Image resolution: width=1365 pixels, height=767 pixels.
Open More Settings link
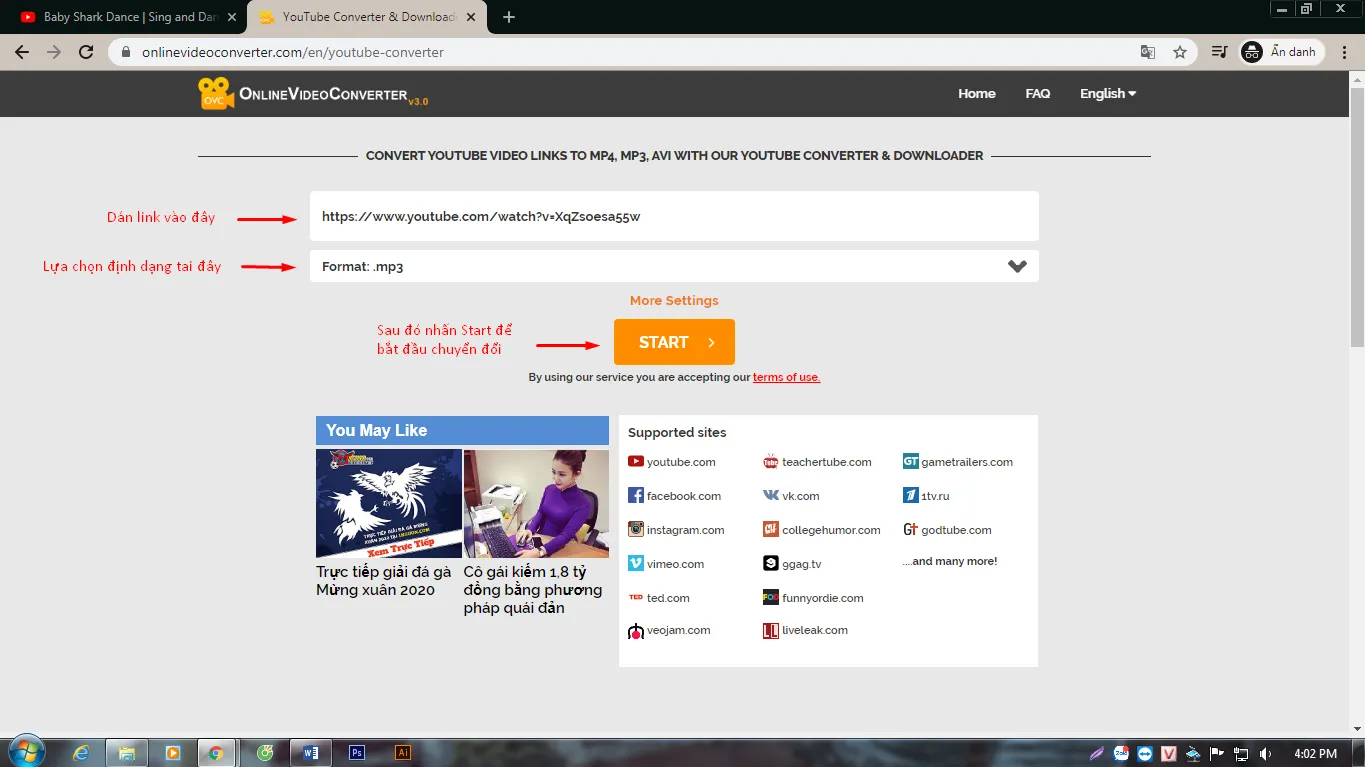coord(674,300)
